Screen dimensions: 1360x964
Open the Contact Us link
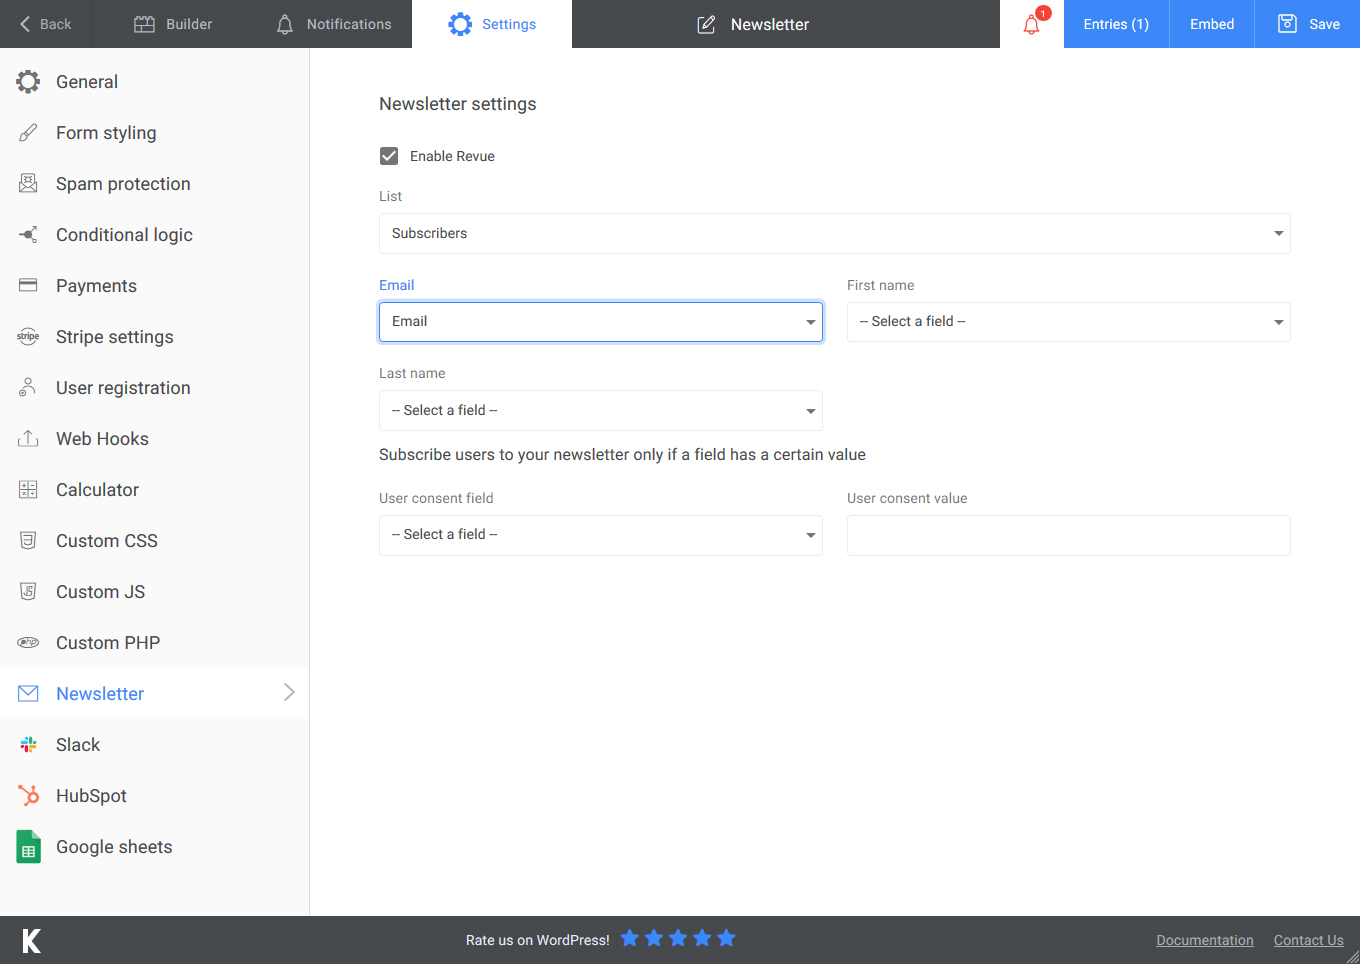(1308, 940)
